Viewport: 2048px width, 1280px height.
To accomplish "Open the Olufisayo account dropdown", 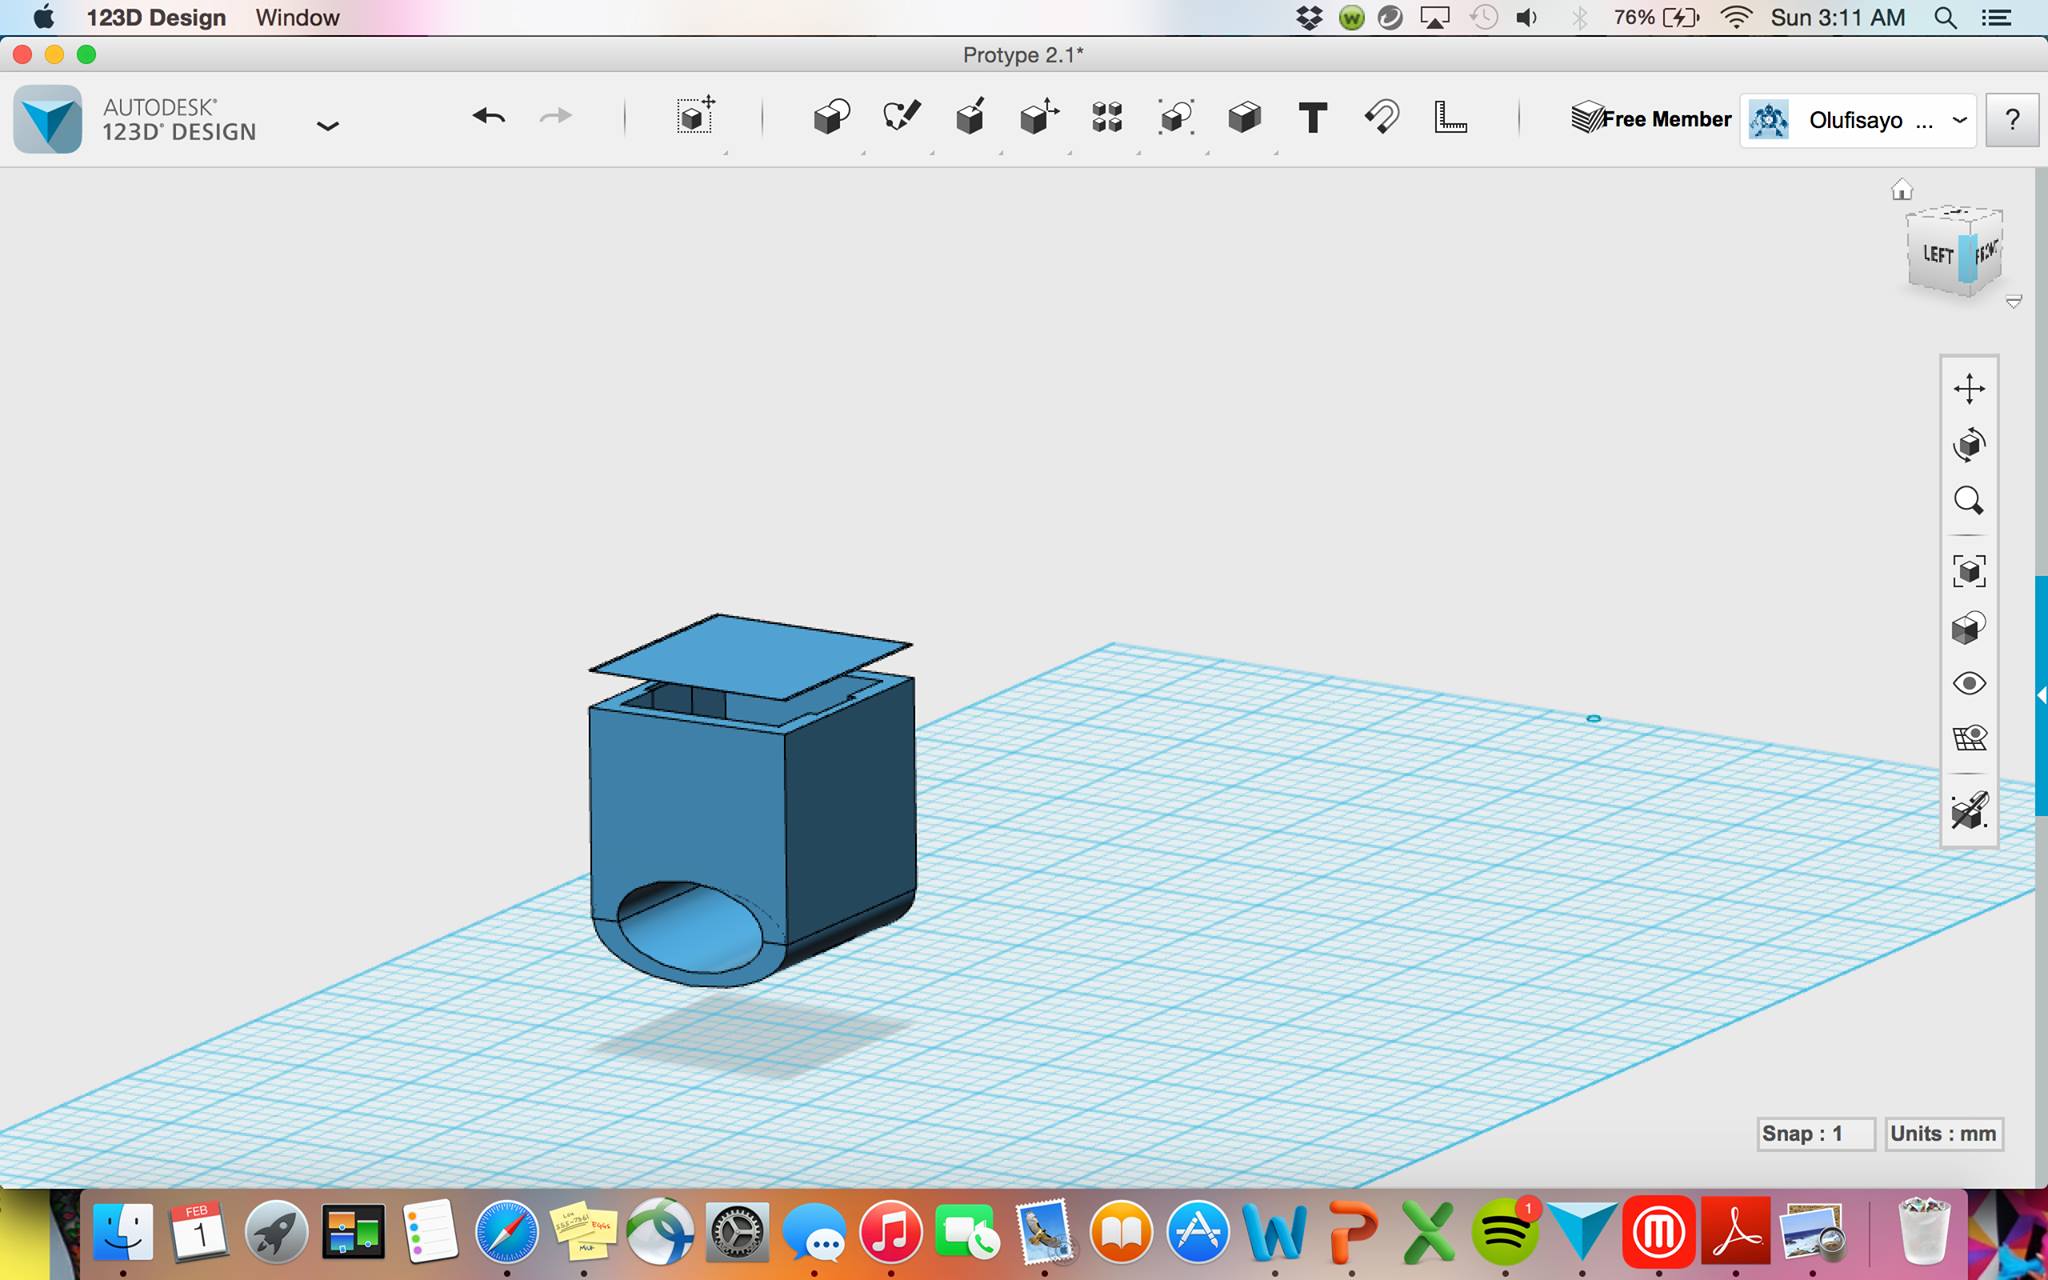I will click(1959, 121).
